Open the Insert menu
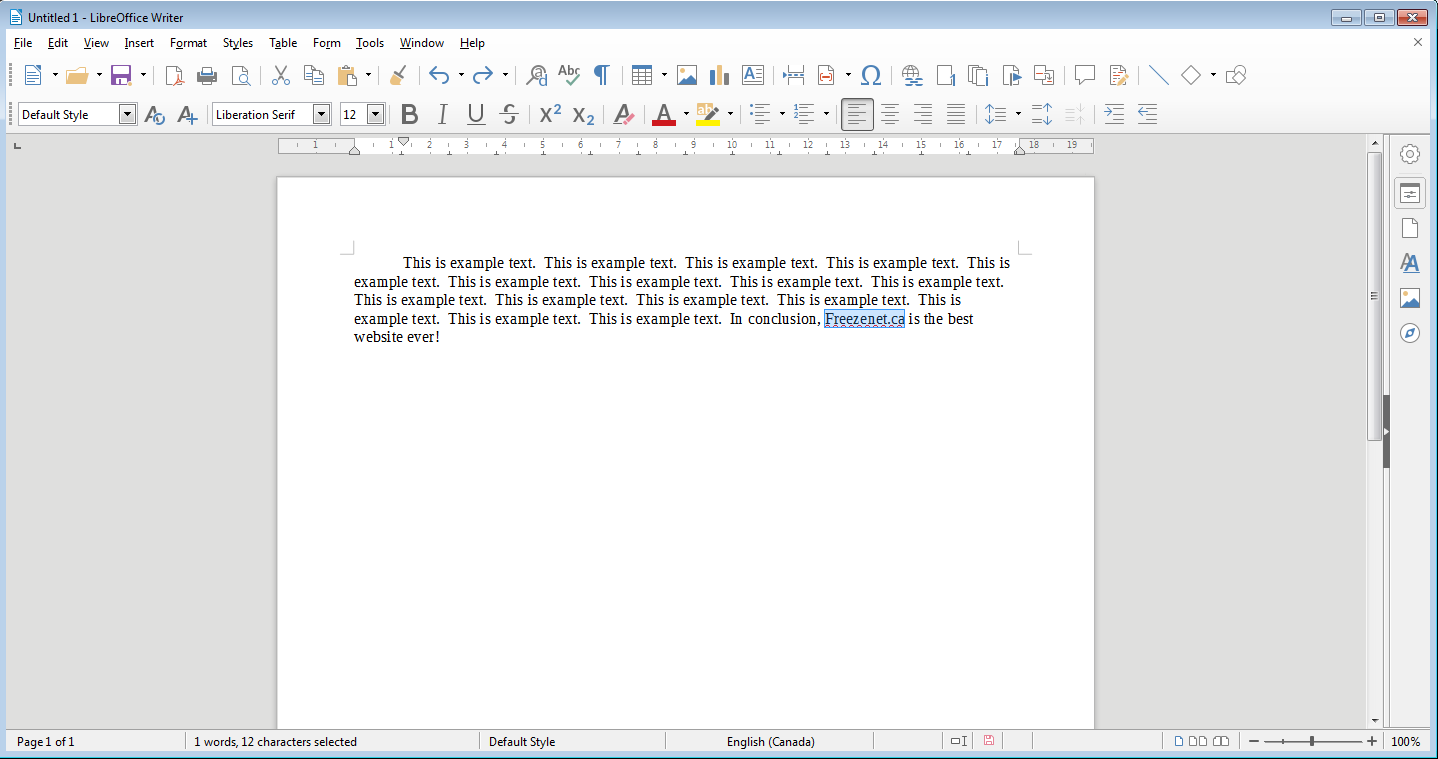Viewport: 1438px width, 759px height. [x=139, y=43]
